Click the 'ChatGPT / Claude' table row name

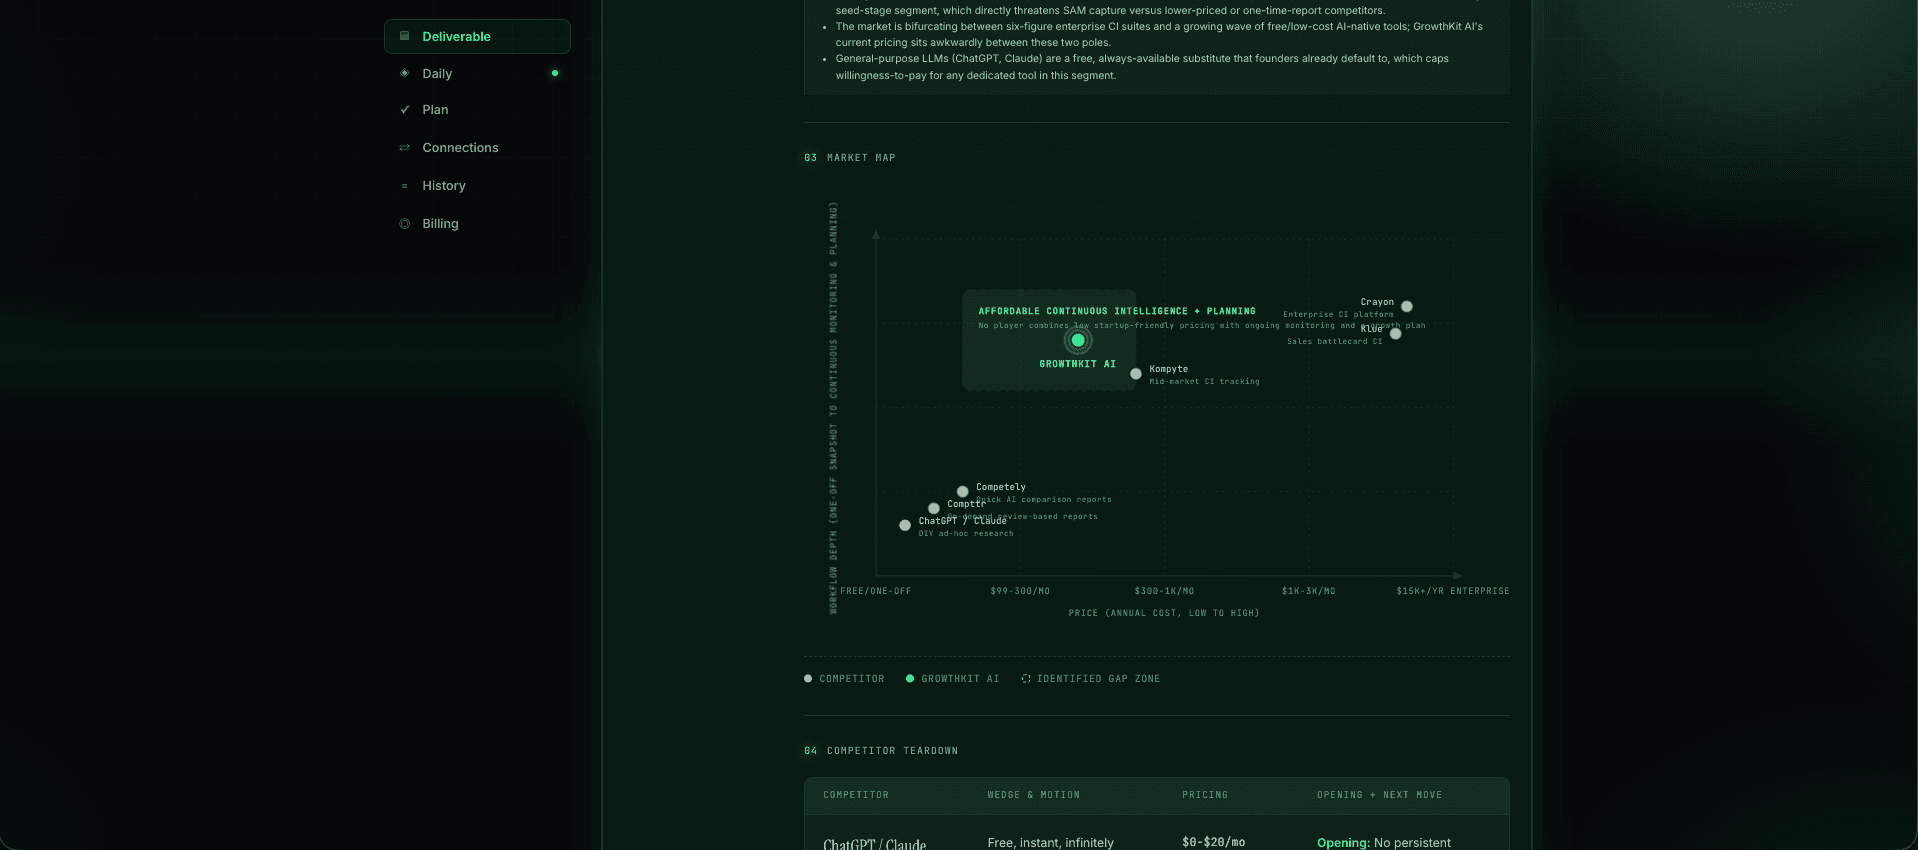coord(874,845)
